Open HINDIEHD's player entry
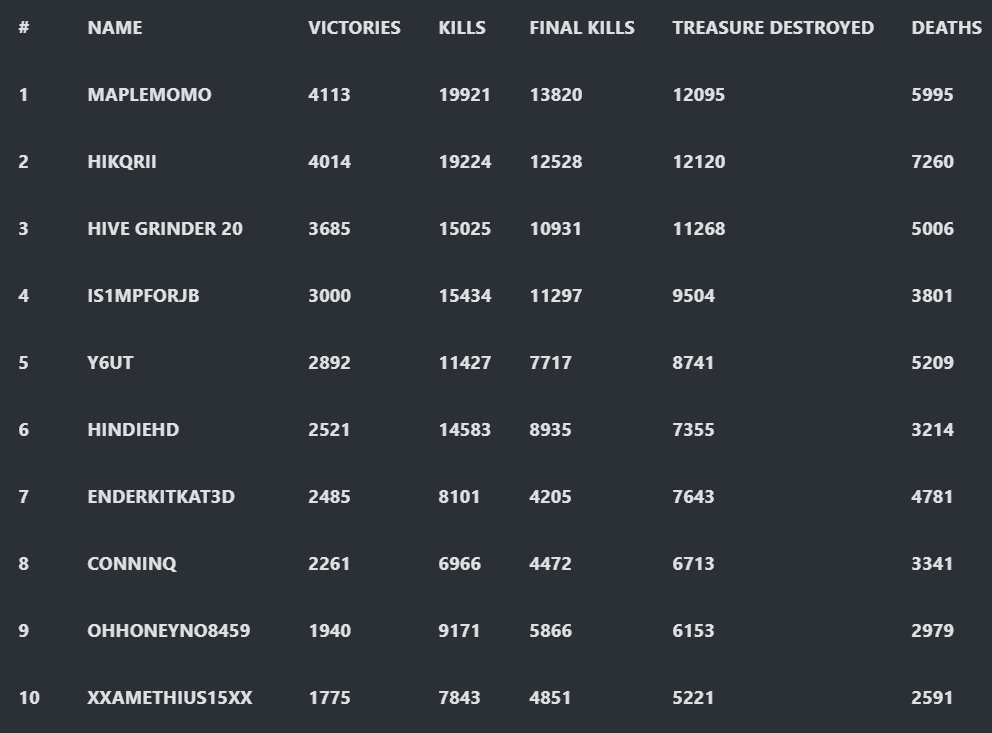Viewport: 992px width, 733px height. 133,430
